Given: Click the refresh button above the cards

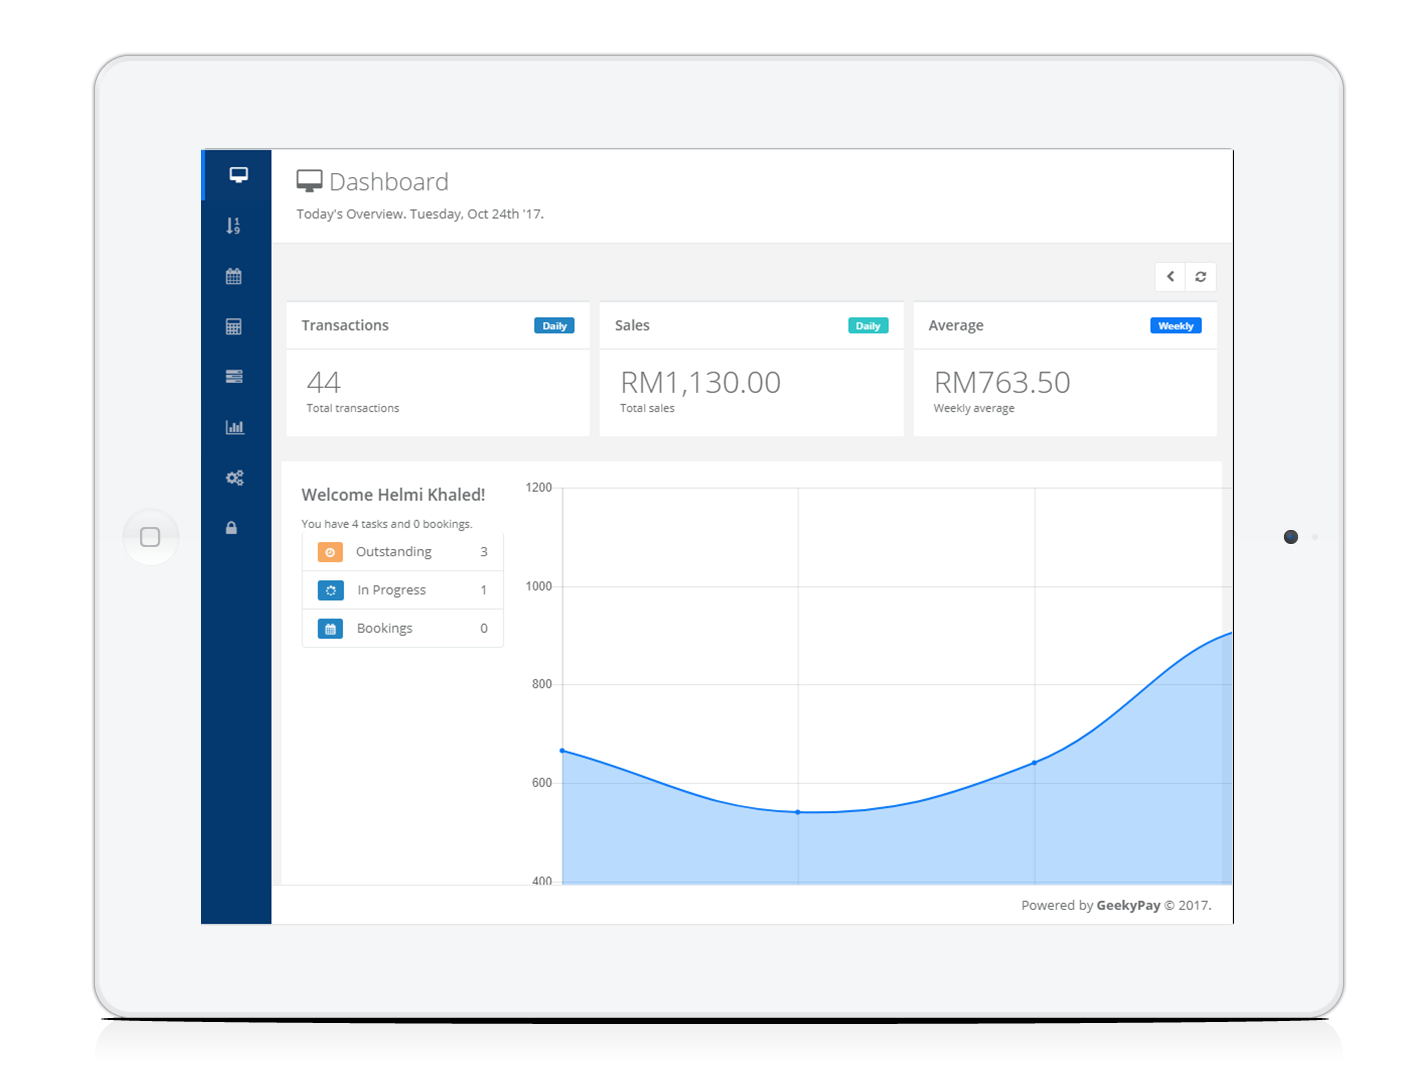Looking at the screenshot, I should tap(1200, 277).
